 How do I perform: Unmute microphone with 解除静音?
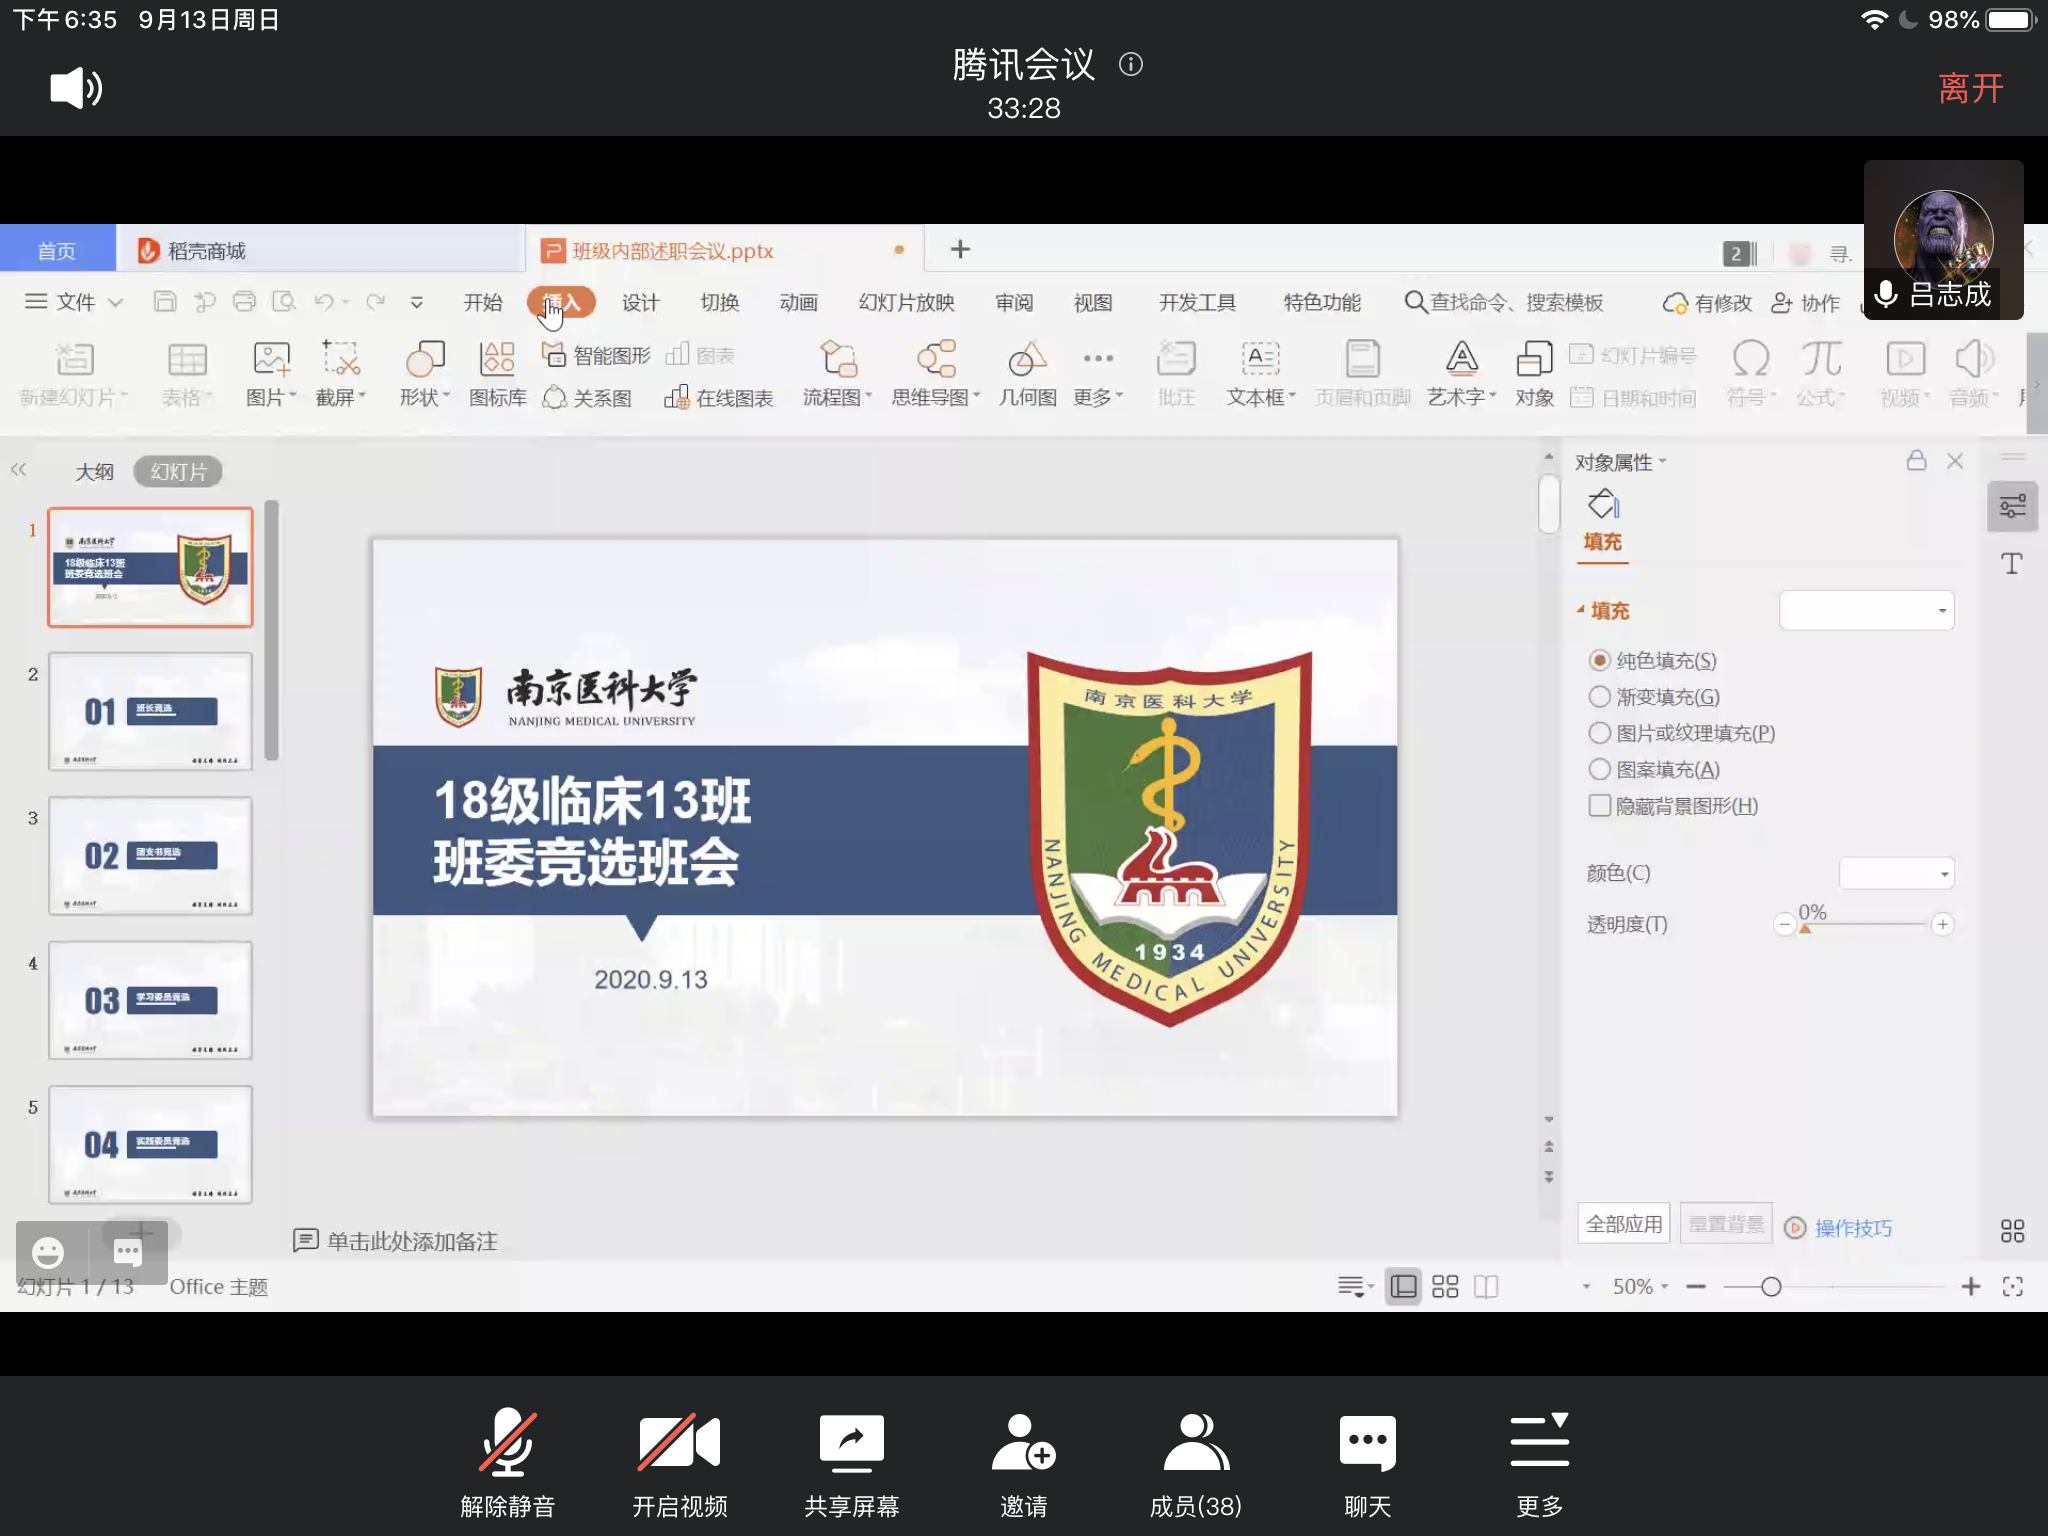point(508,1464)
